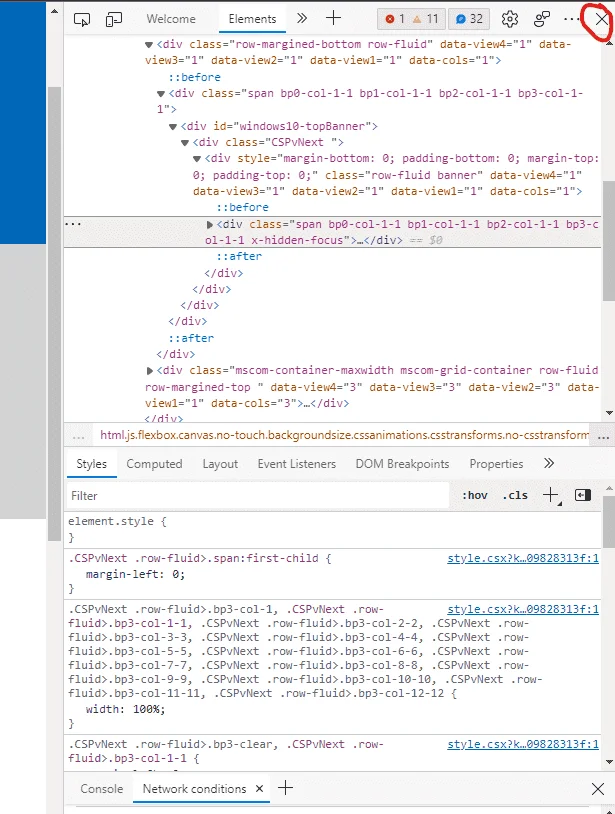The width and height of the screenshot is (615, 814).
Task: Toggle the computed styles sidebar icon
Action: (x=583, y=495)
